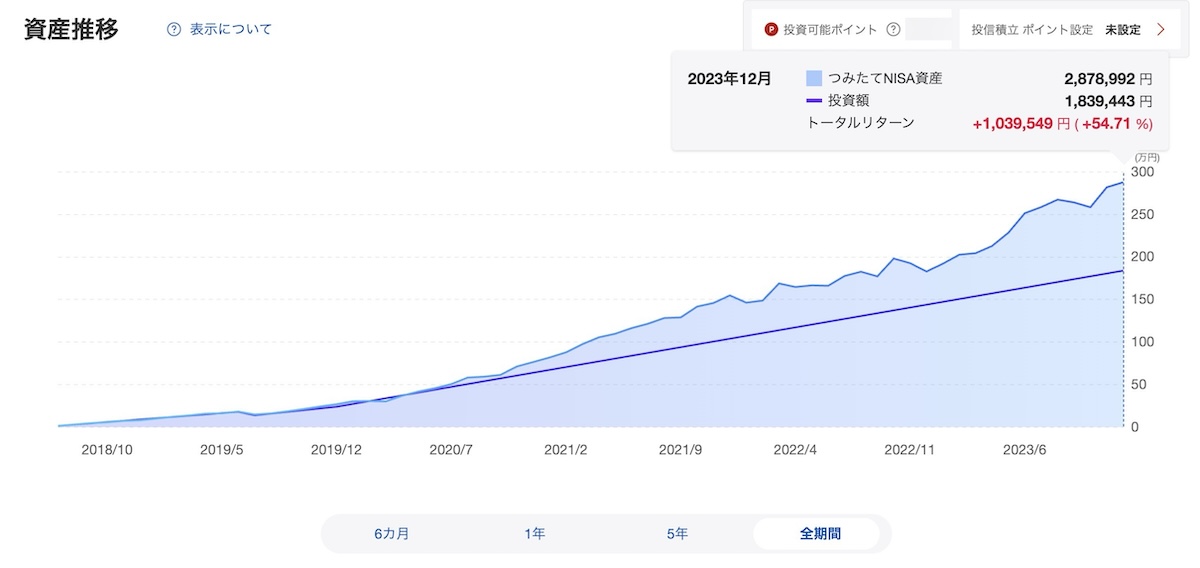Select the 1年 period tab

(x=535, y=534)
